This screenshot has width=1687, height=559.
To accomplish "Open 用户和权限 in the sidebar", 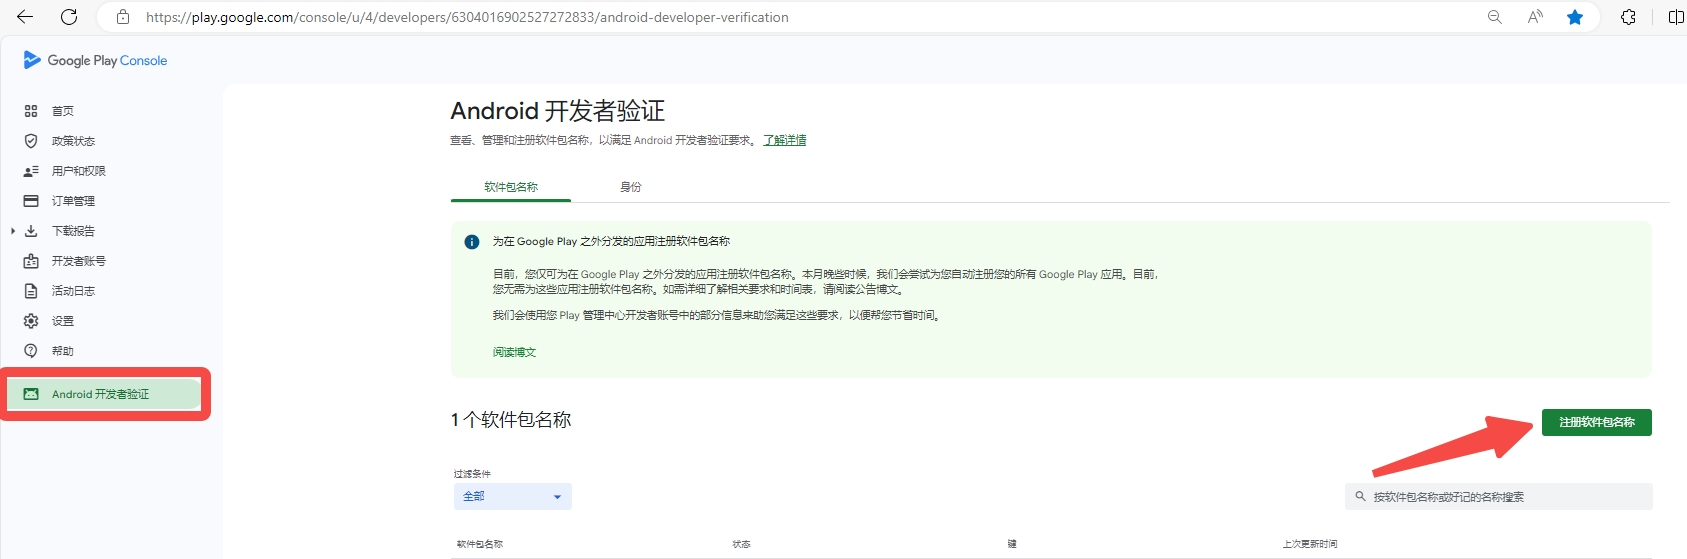I will coord(79,171).
